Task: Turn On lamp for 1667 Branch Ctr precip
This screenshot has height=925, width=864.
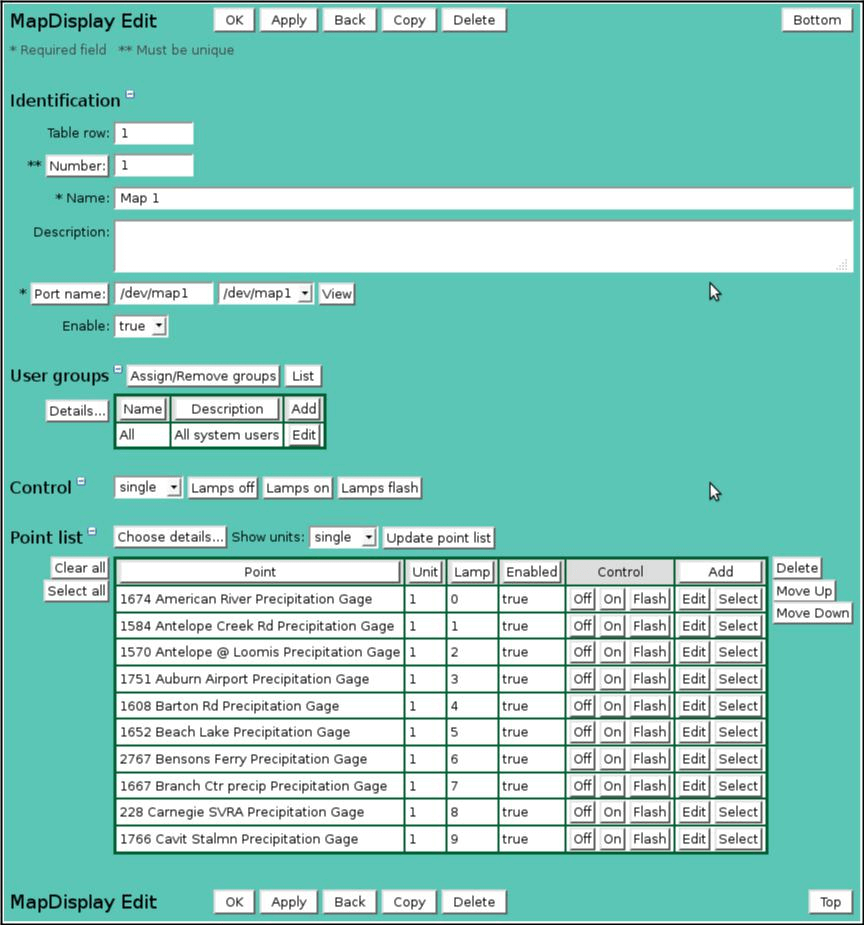Action: (x=612, y=785)
